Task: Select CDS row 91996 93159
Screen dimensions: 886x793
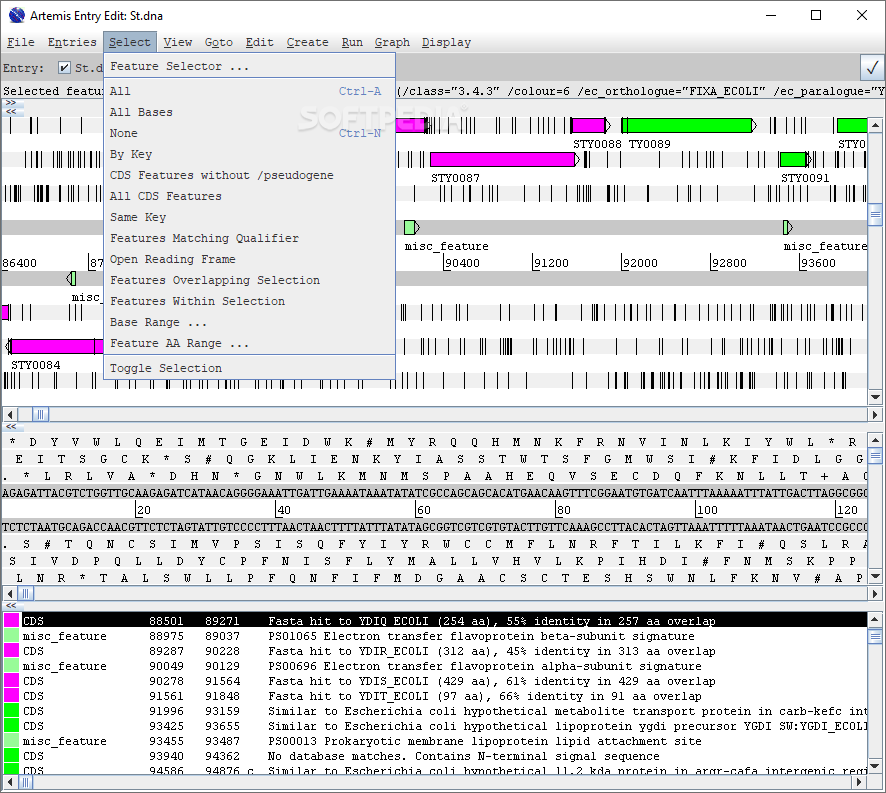Action: [x=435, y=710]
